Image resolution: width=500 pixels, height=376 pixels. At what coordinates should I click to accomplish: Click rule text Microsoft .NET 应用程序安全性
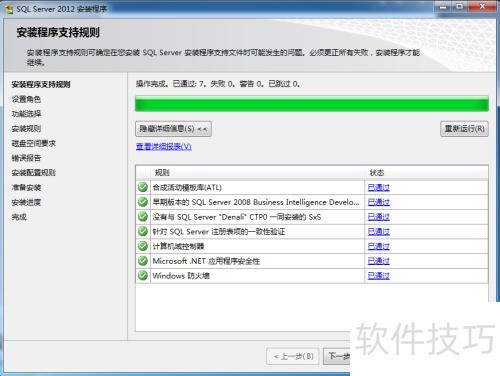(x=206, y=261)
